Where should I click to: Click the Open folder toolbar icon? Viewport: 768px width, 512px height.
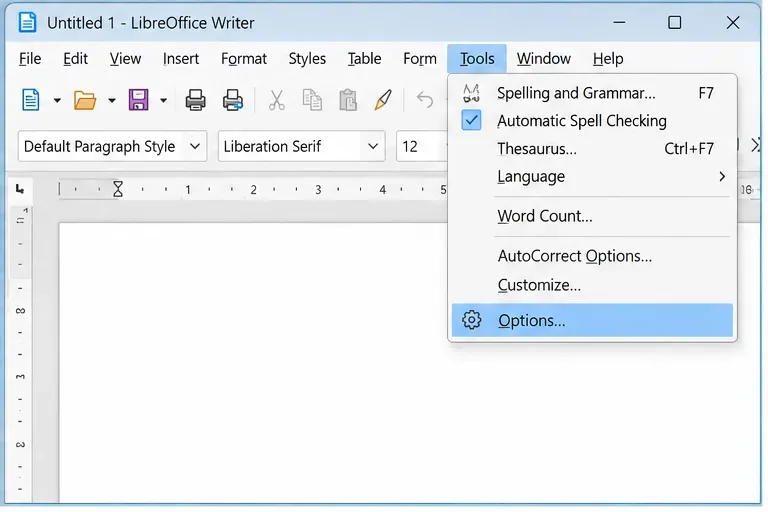click(85, 100)
